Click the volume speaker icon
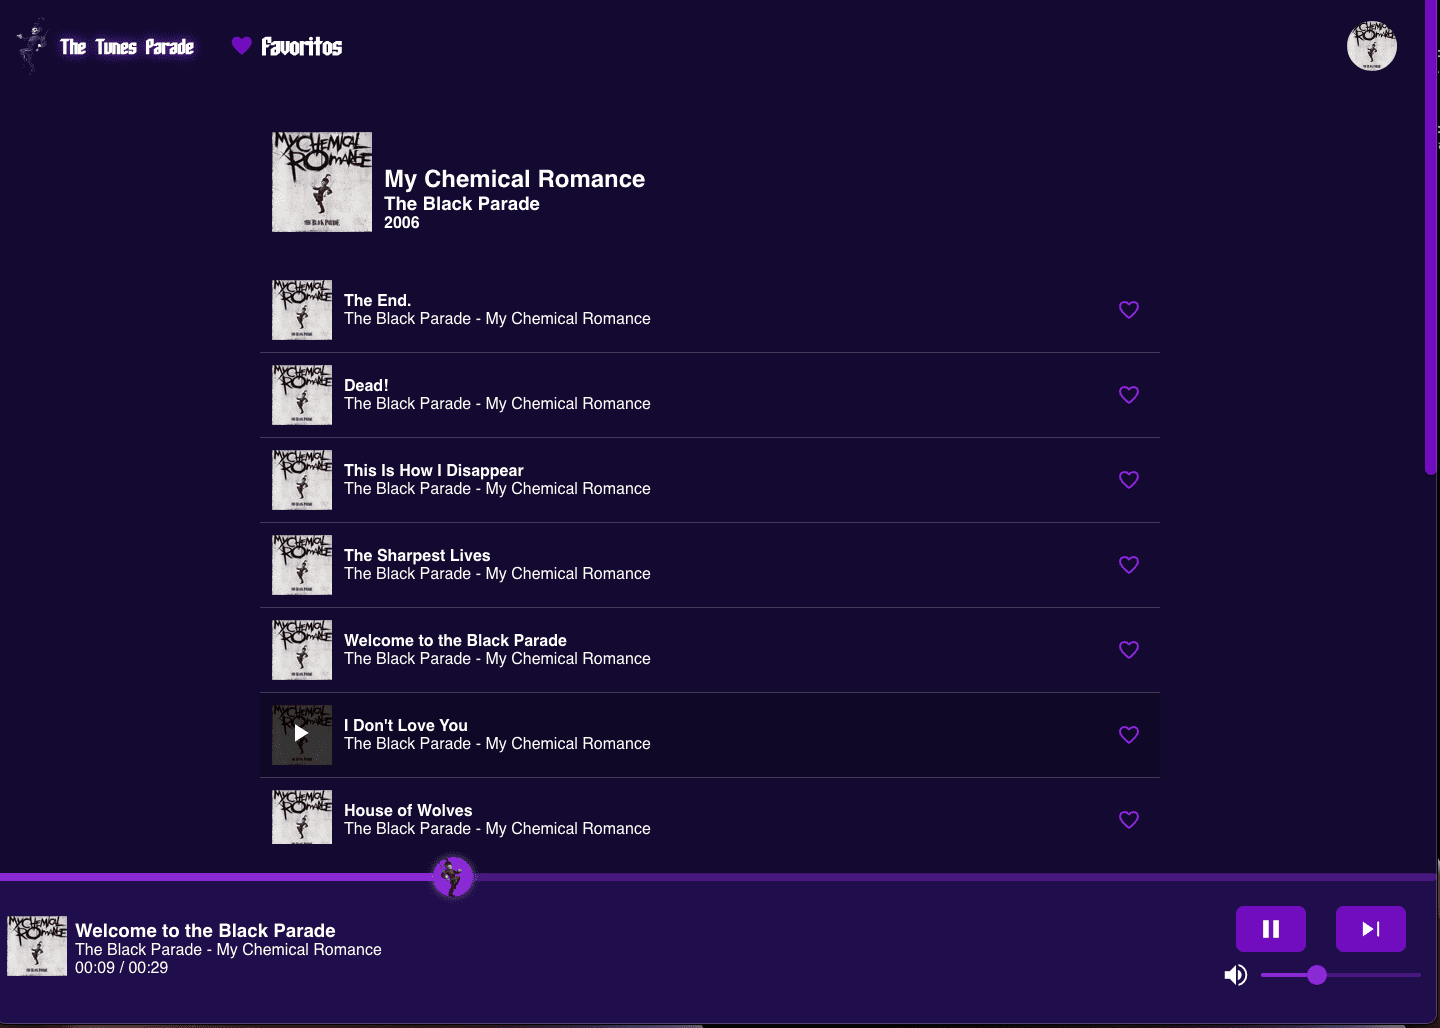This screenshot has width=1440, height=1028. tap(1235, 974)
